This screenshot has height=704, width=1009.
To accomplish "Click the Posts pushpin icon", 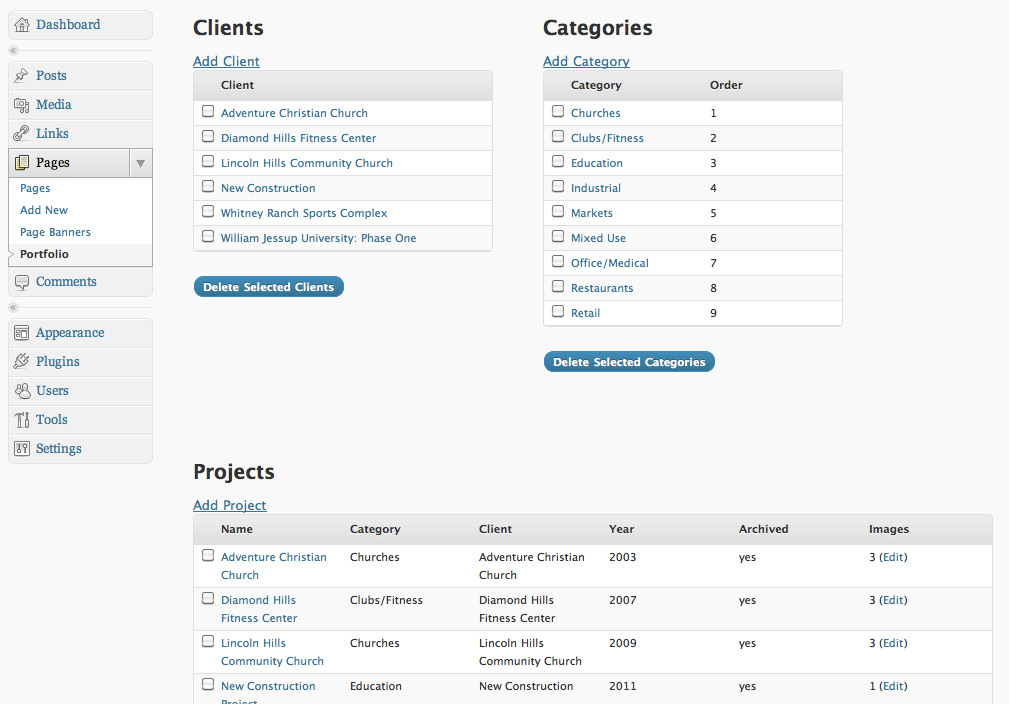I will 21,75.
